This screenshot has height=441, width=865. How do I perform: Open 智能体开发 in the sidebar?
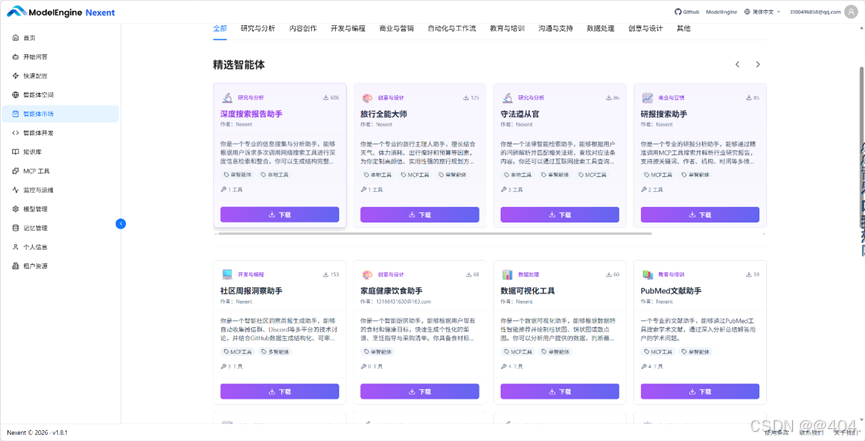tap(61, 133)
